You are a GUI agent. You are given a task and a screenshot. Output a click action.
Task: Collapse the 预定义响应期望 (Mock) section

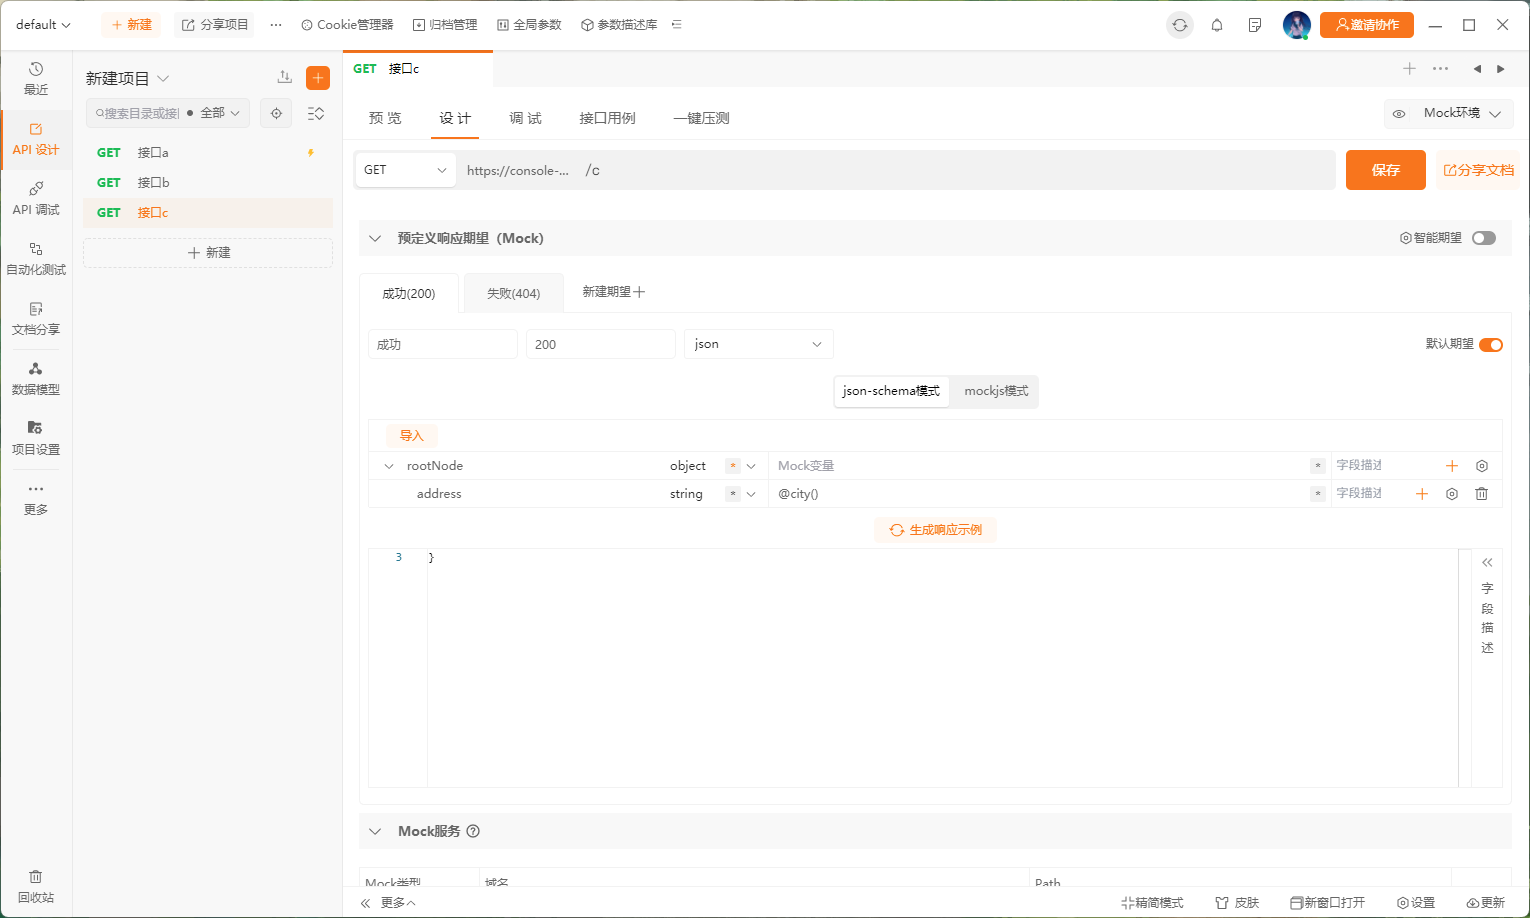375,238
